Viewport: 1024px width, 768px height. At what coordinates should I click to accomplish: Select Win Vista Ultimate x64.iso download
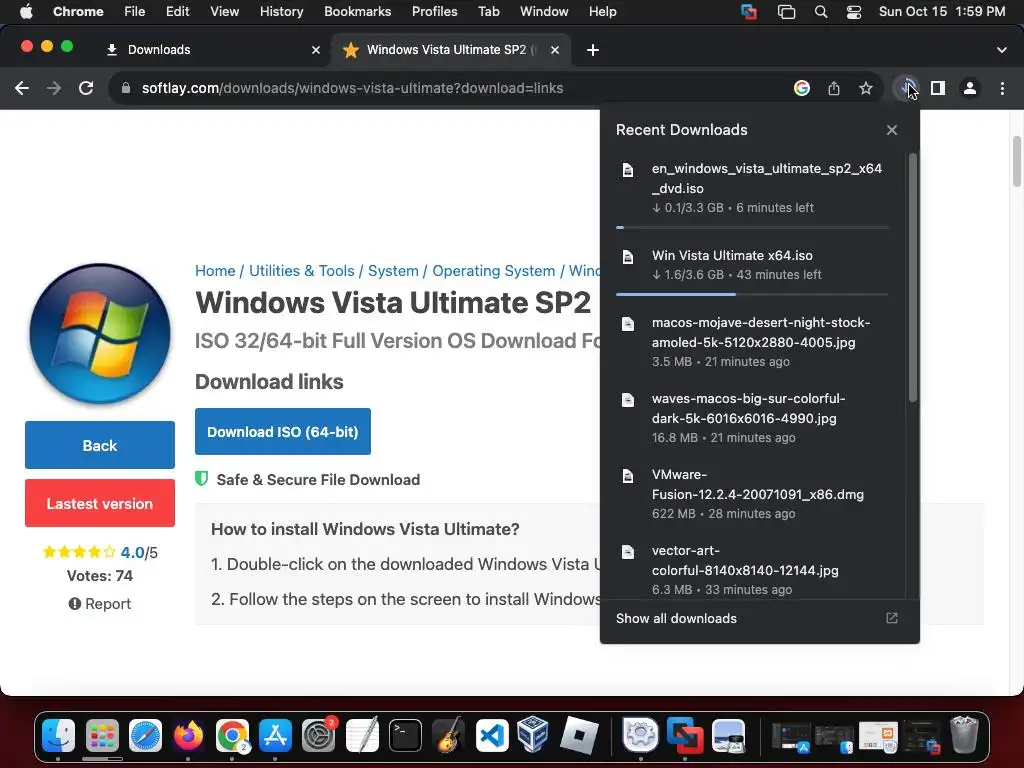coord(752,264)
